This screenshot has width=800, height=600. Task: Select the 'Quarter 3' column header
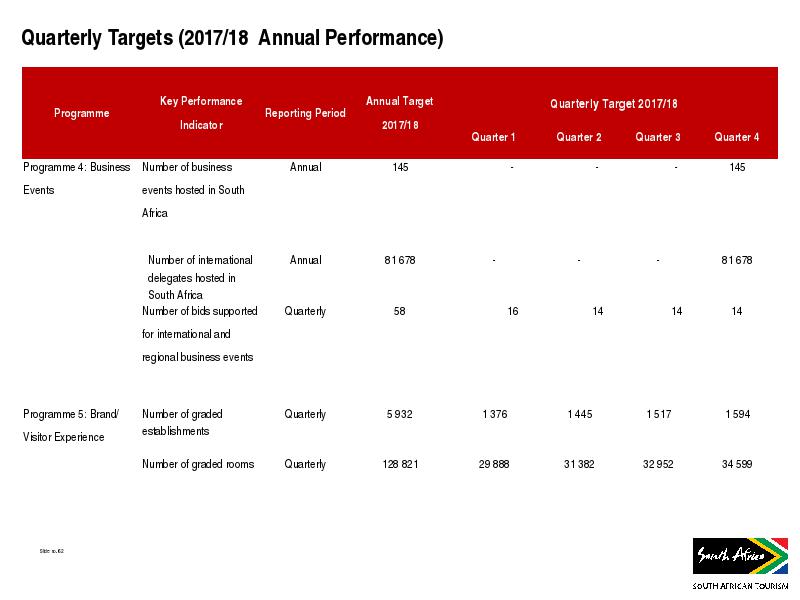pyautogui.click(x=658, y=137)
